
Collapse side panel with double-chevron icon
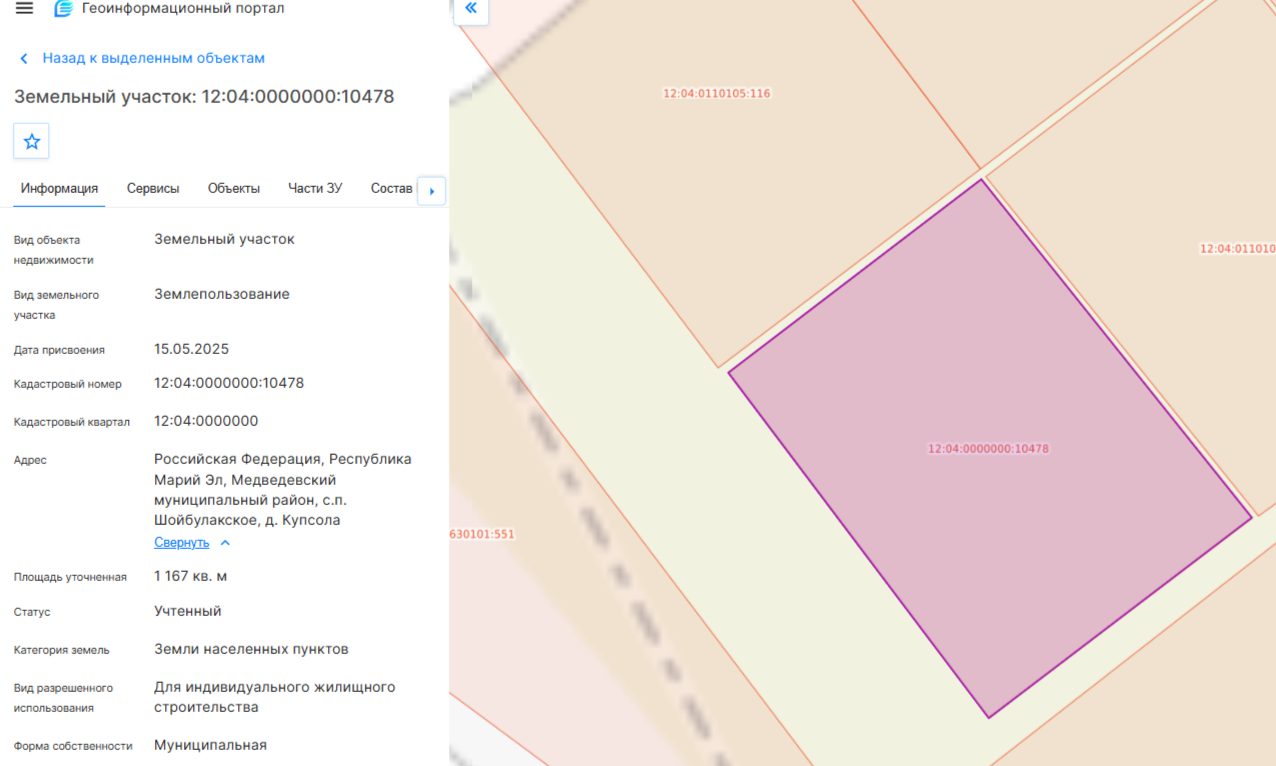pyautogui.click(x=470, y=9)
